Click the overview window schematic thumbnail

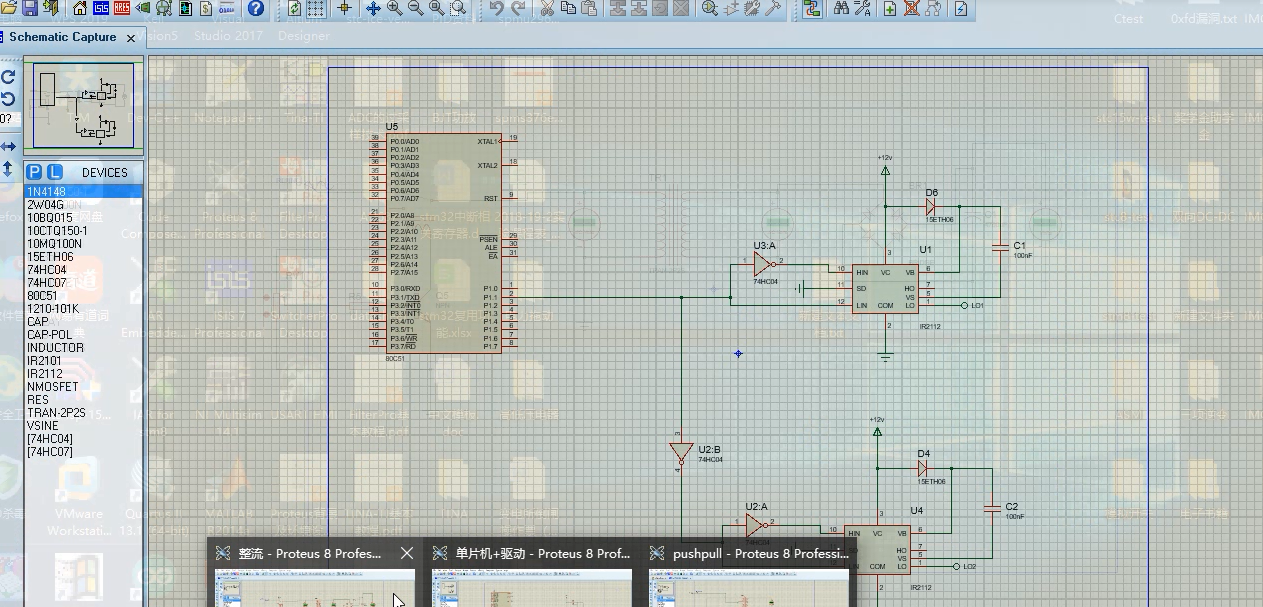pos(84,105)
